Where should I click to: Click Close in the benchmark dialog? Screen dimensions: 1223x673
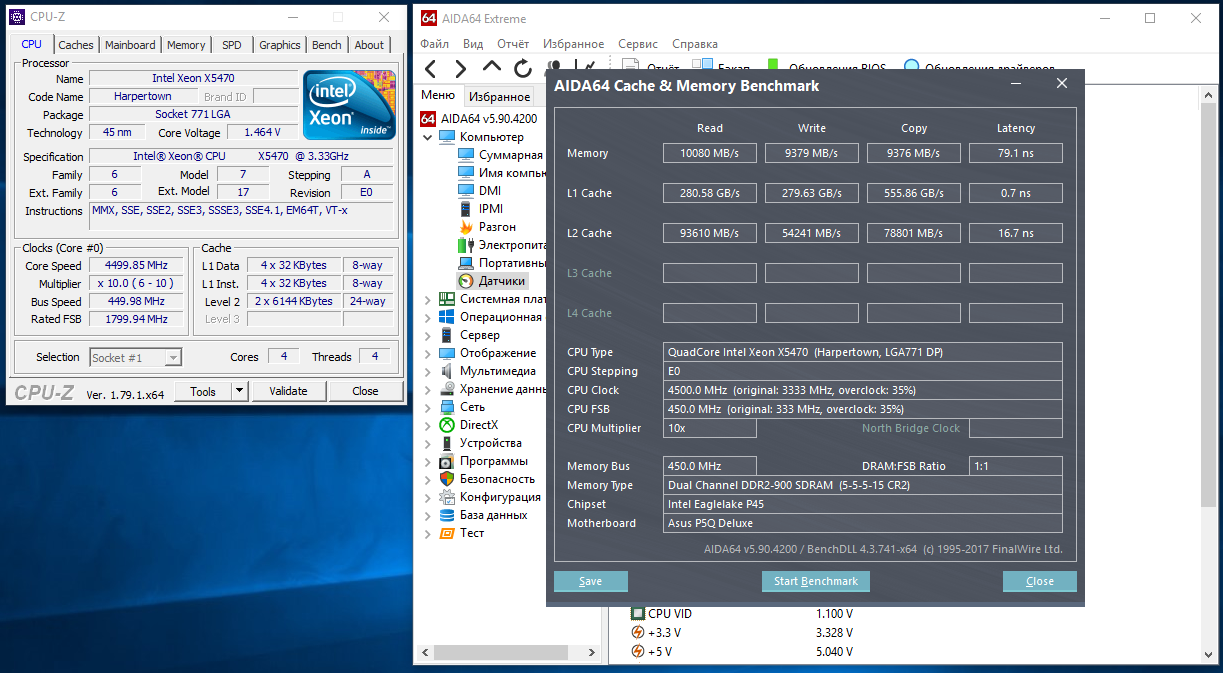click(1040, 581)
